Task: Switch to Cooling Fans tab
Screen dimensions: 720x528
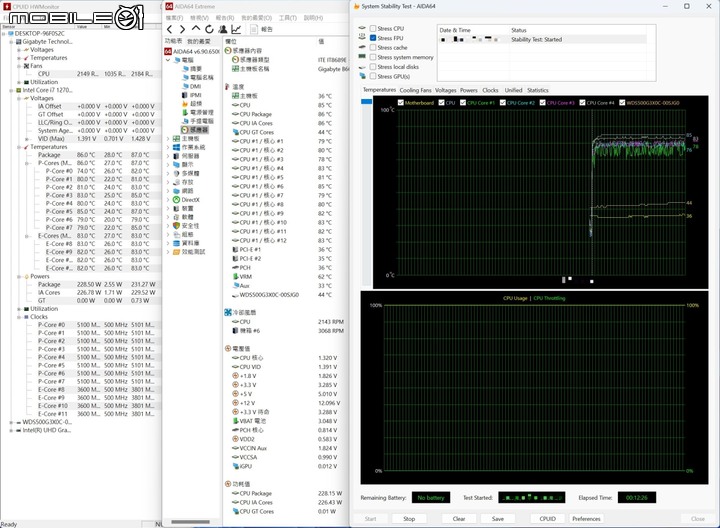Action: pos(416,90)
